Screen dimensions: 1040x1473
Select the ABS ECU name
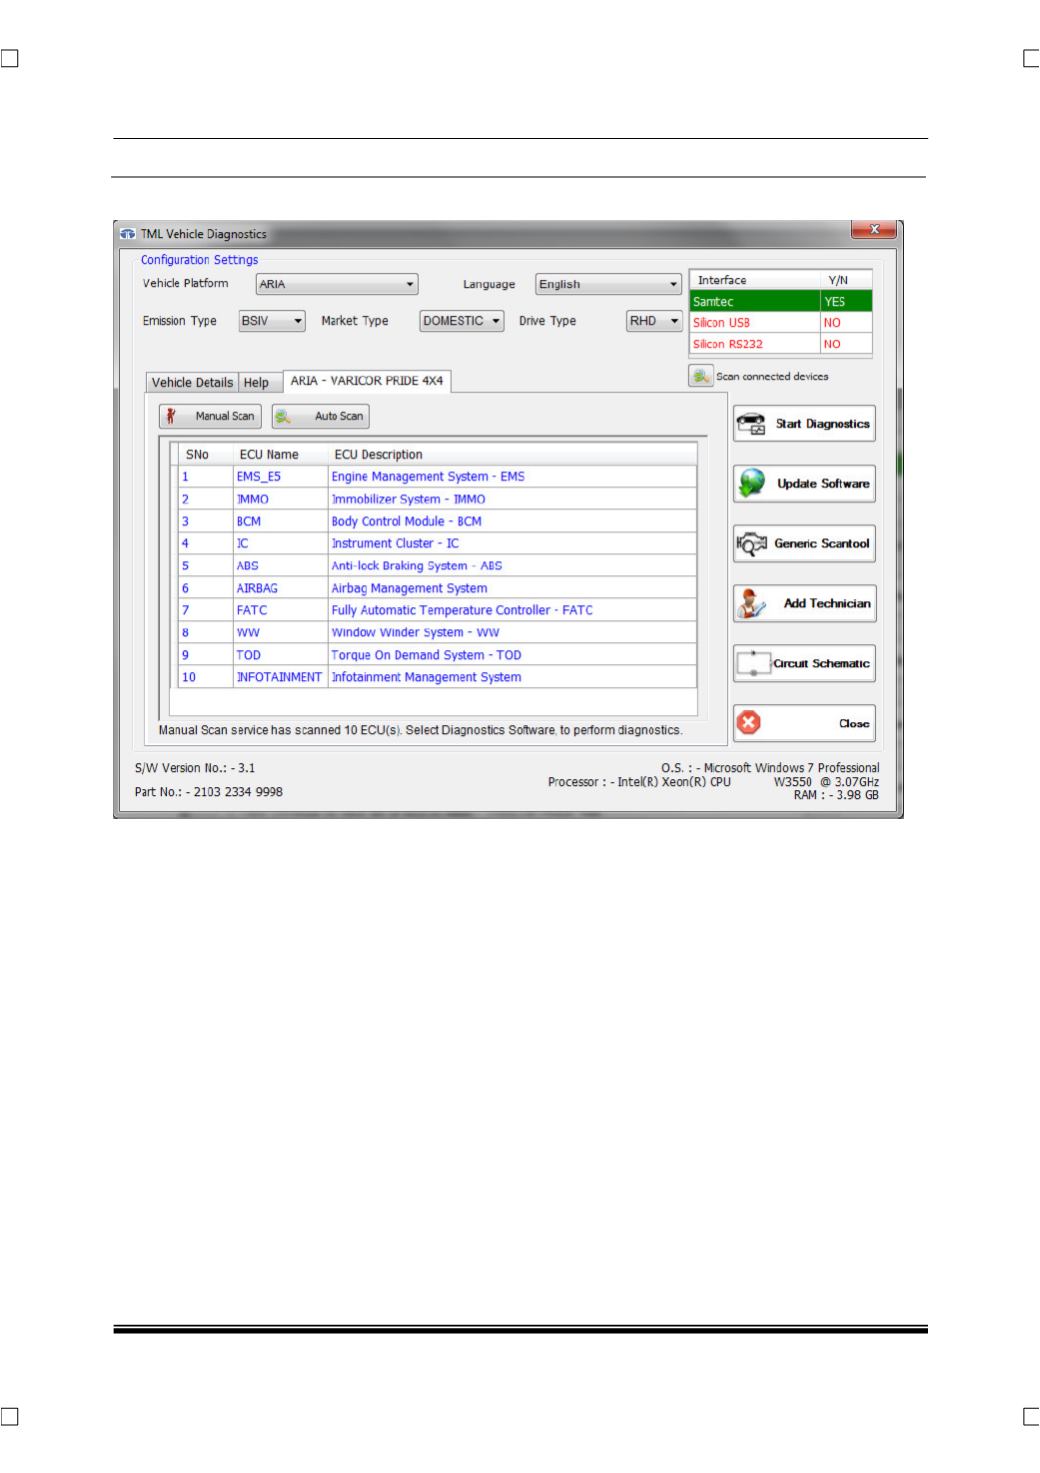(247, 566)
